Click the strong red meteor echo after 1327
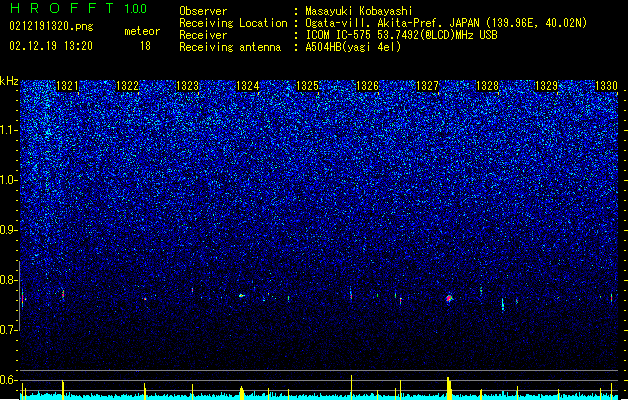 point(449,298)
